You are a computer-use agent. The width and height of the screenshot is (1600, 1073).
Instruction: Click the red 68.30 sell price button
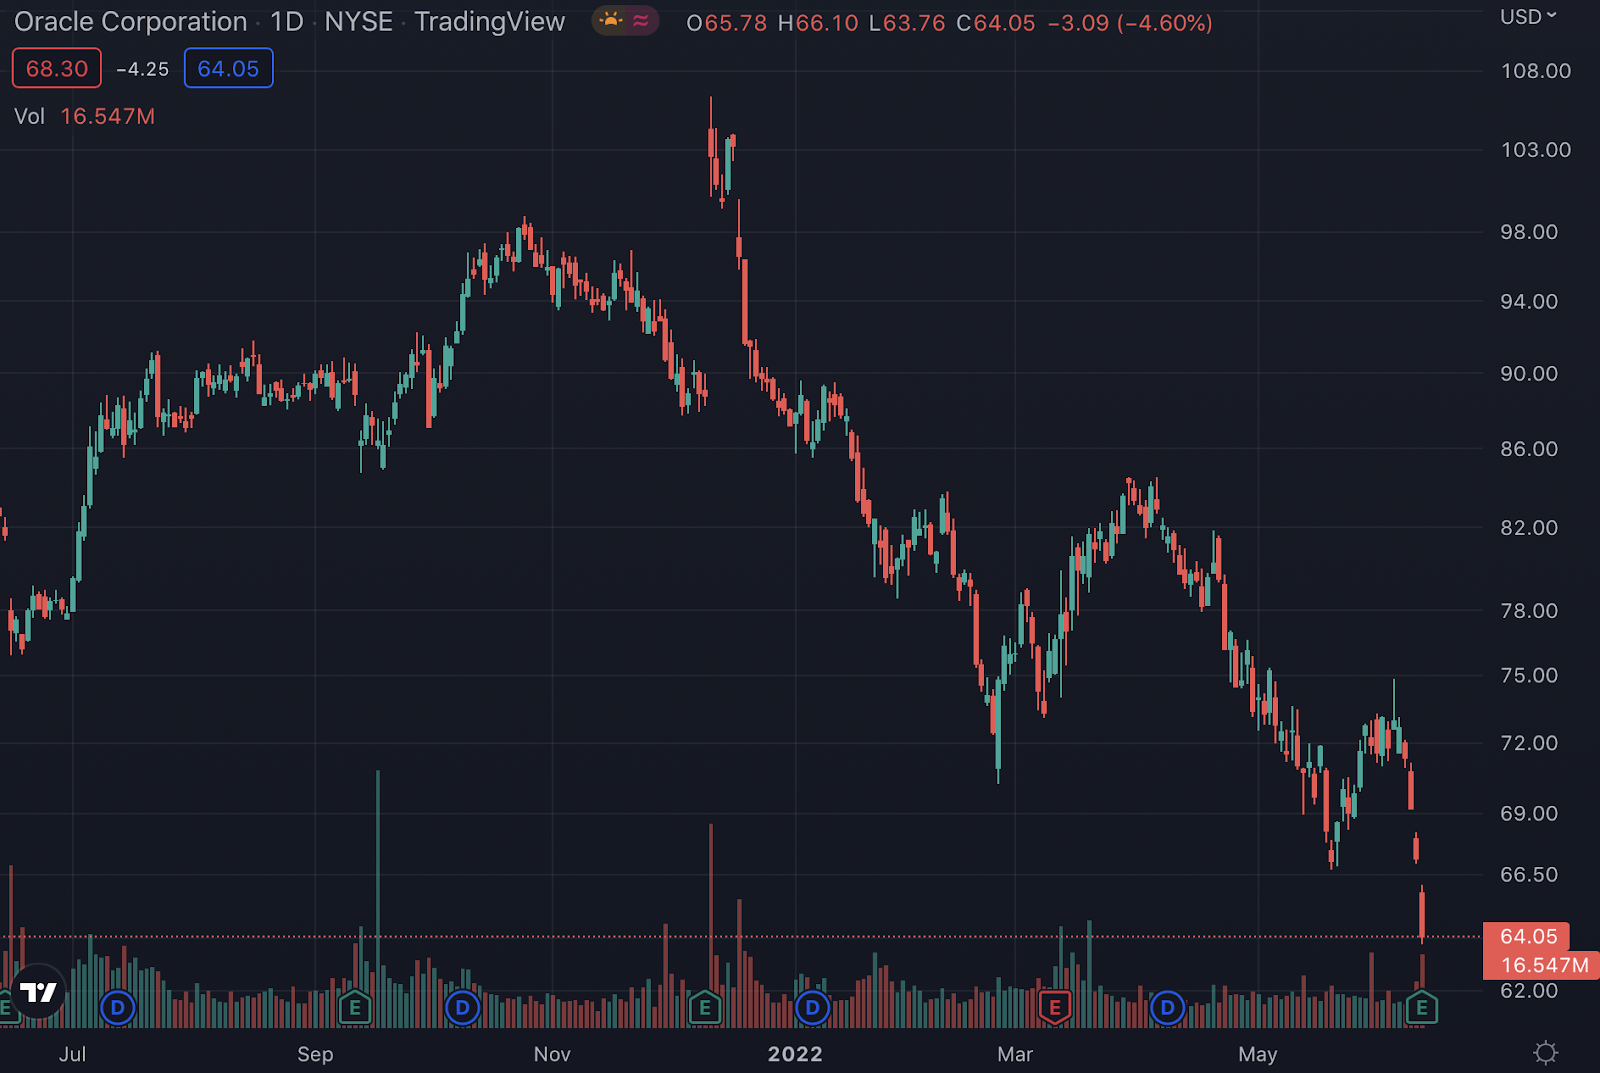point(57,68)
